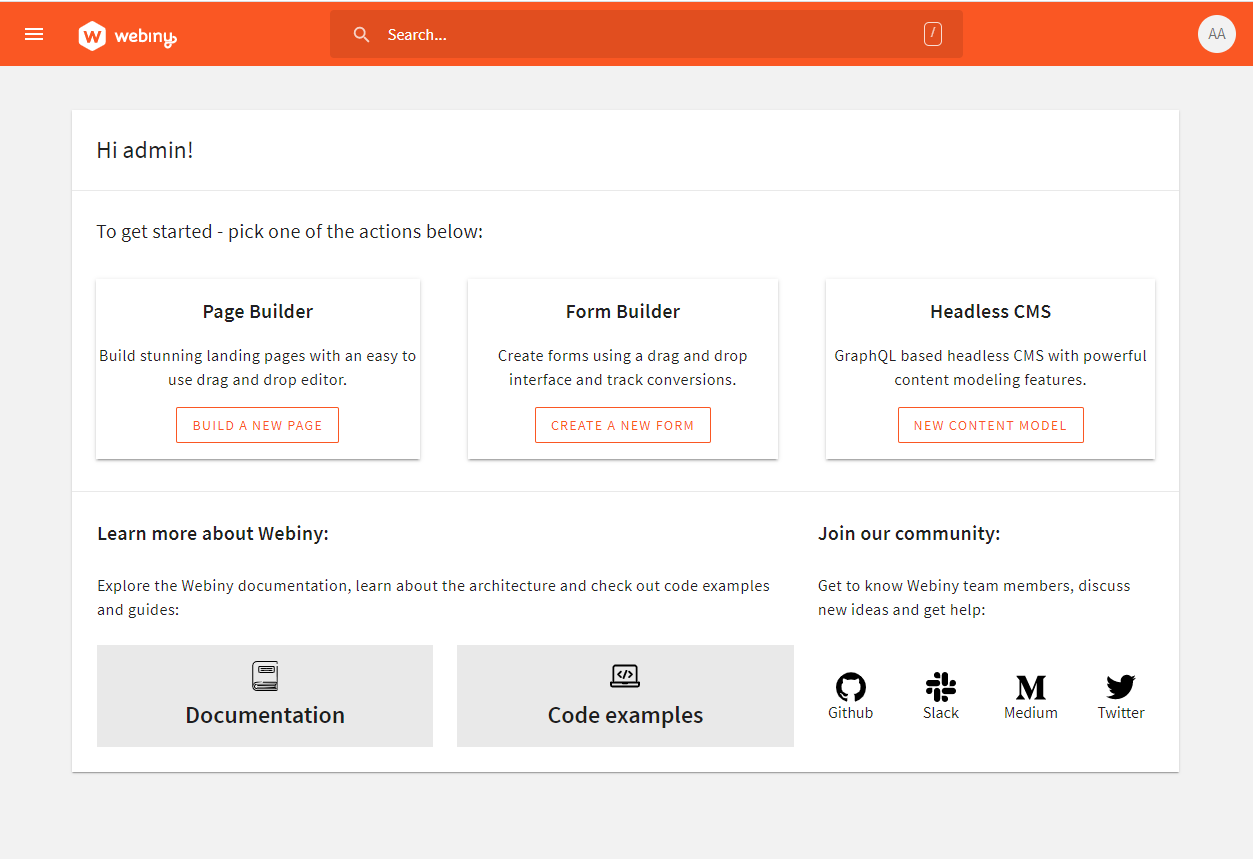Click the Build A New Page button

tap(257, 424)
